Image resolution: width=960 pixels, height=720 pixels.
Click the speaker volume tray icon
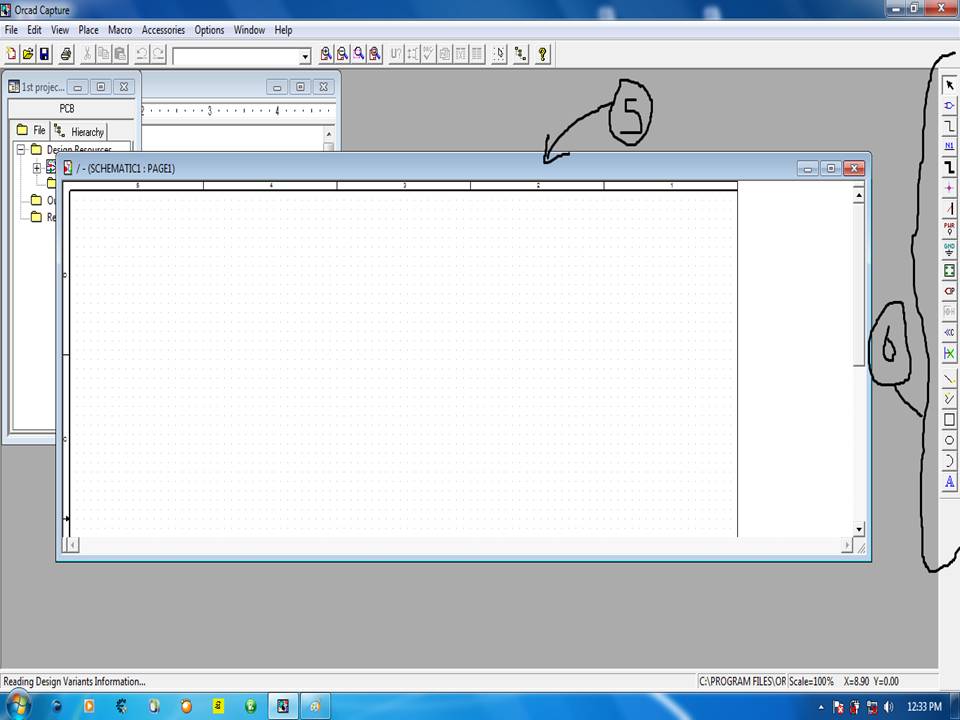pyautogui.click(x=889, y=707)
